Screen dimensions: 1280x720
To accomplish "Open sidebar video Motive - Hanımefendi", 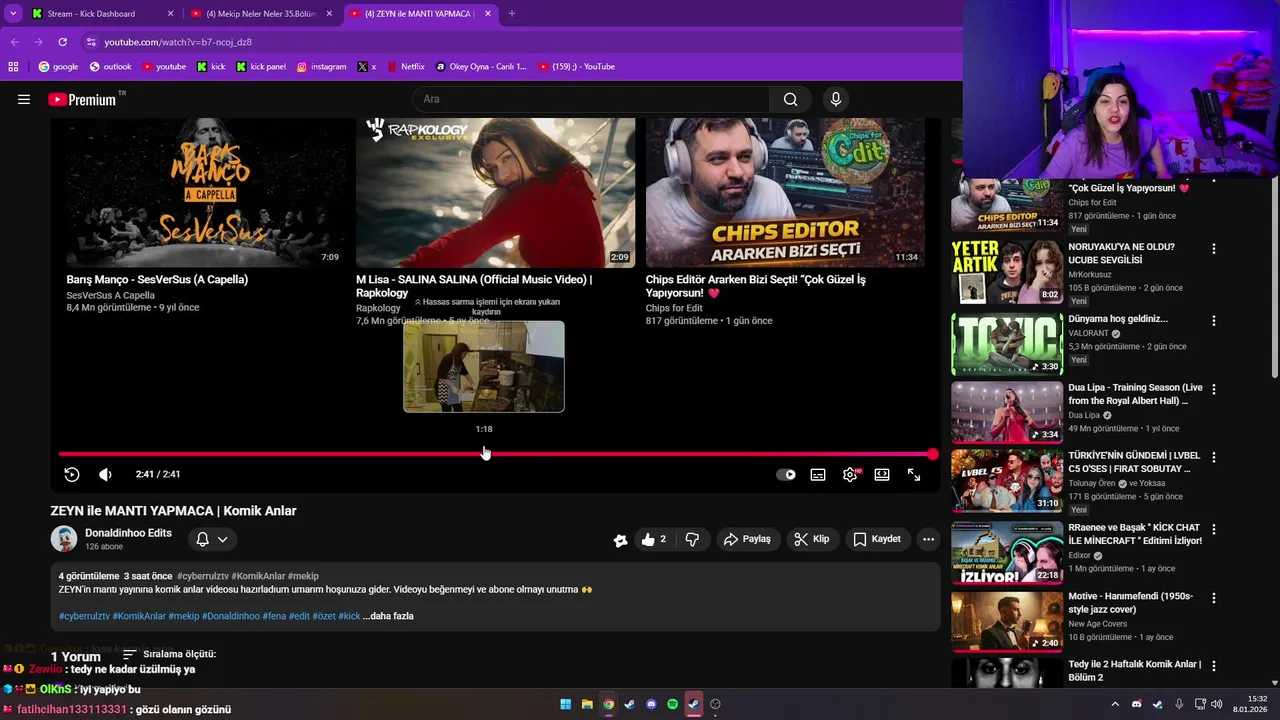I will click(1007, 621).
